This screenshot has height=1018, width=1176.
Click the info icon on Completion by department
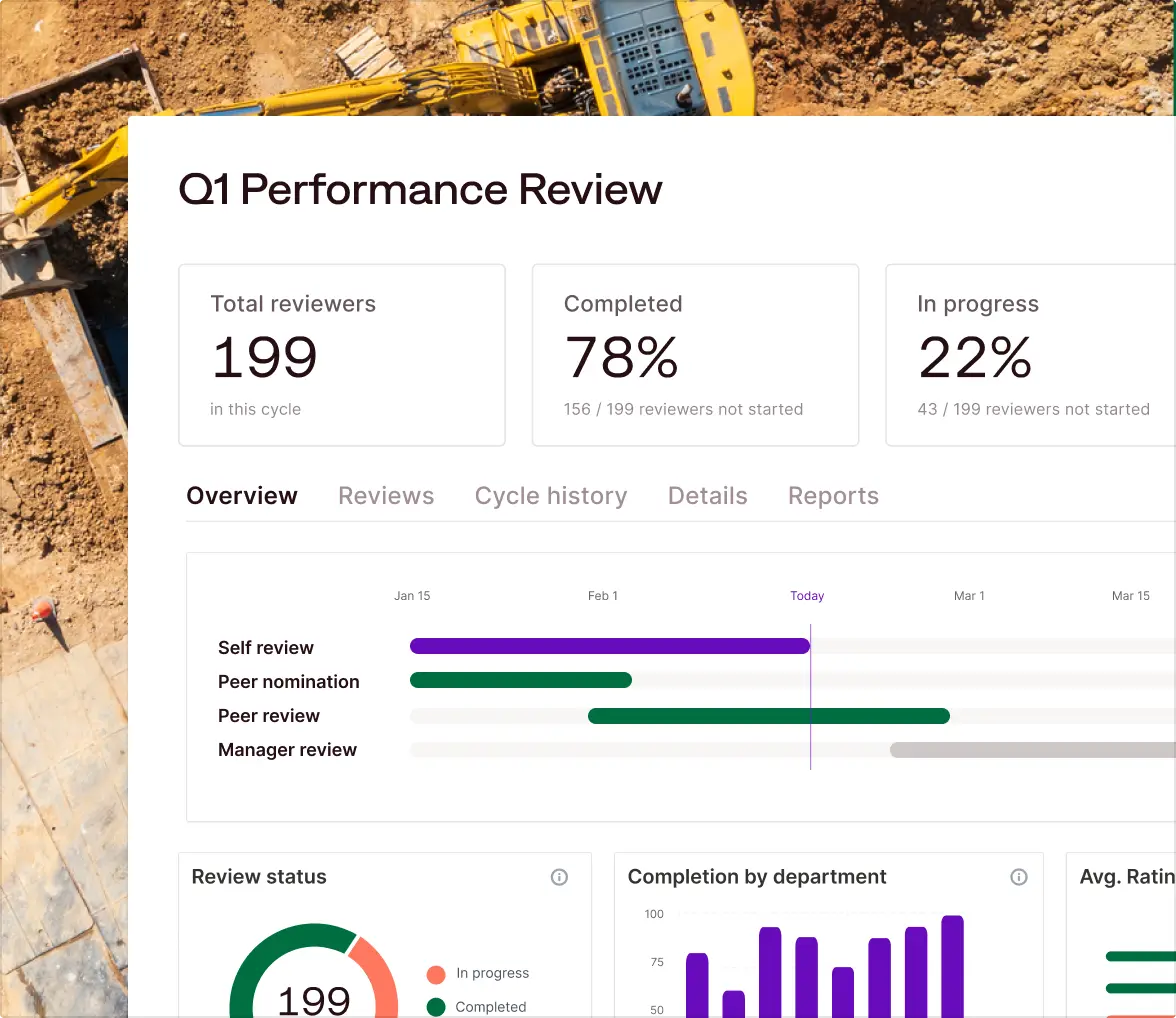[x=1019, y=877]
